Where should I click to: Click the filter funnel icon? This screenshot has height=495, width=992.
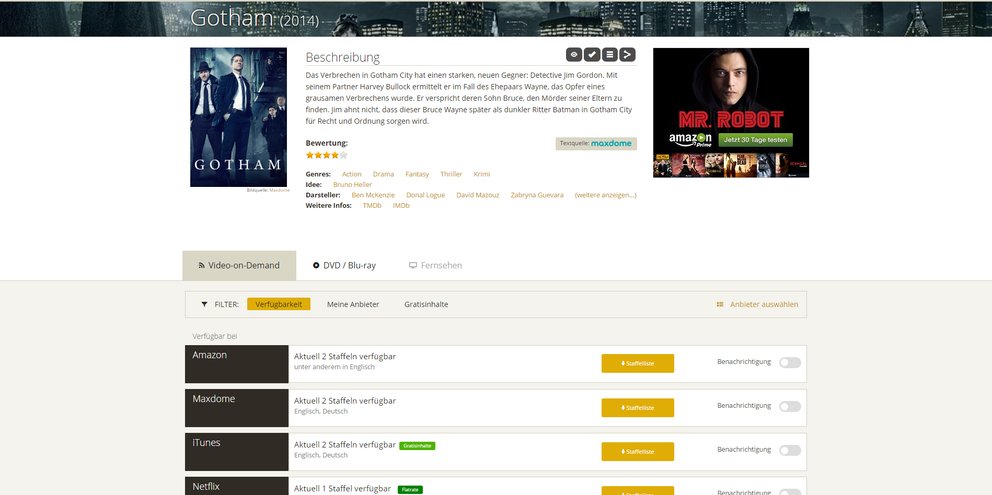click(204, 304)
